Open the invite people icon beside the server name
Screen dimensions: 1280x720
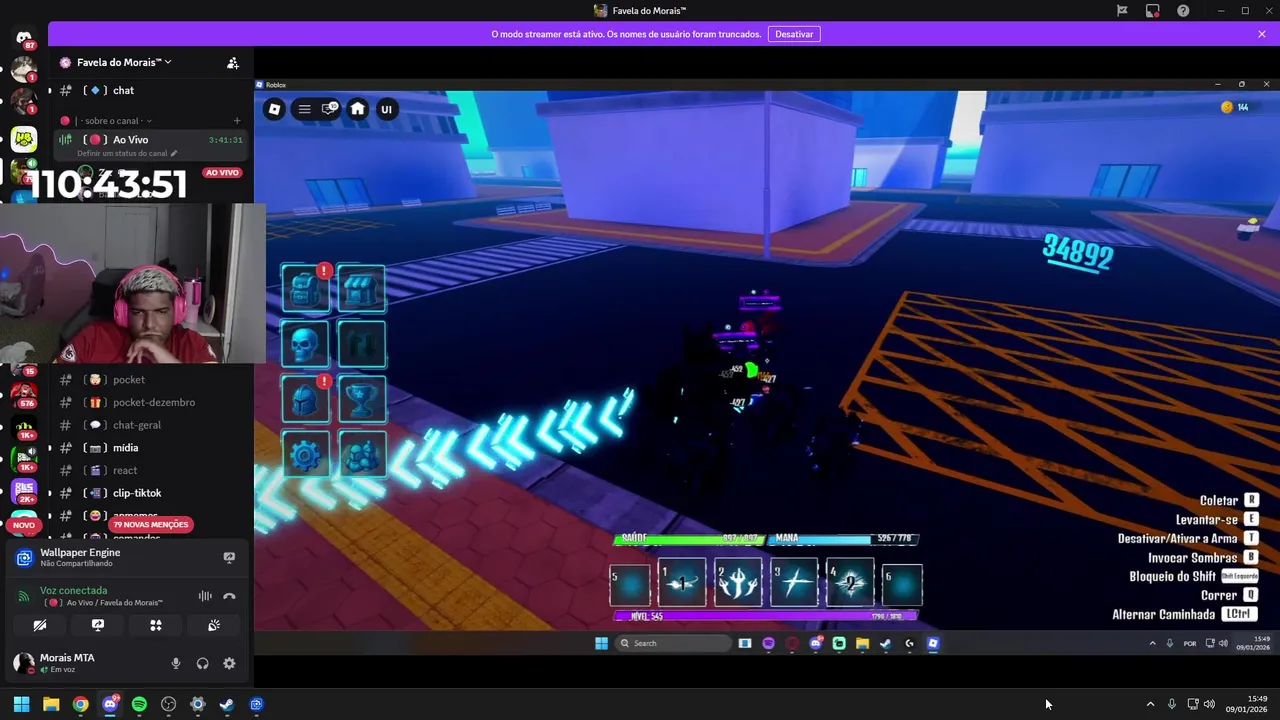pos(233,62)
